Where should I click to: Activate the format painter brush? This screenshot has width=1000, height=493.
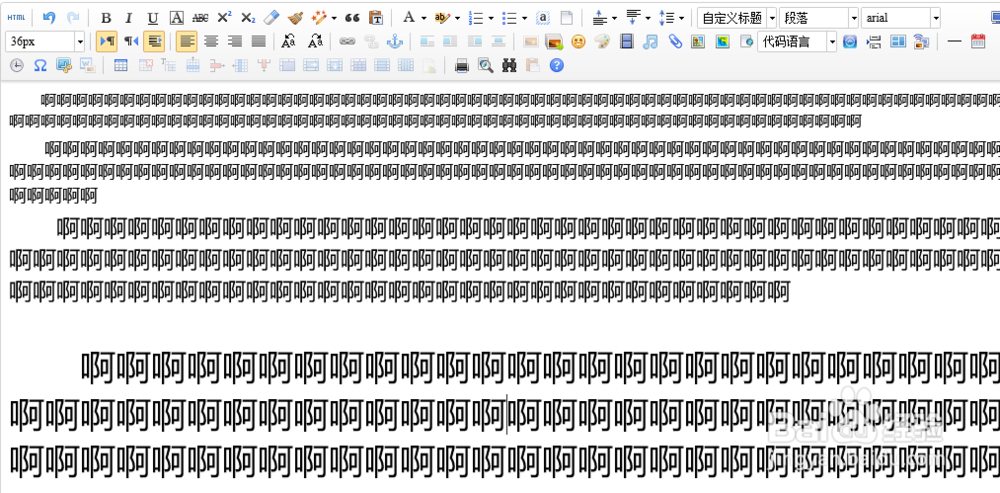tap(295, 18)
